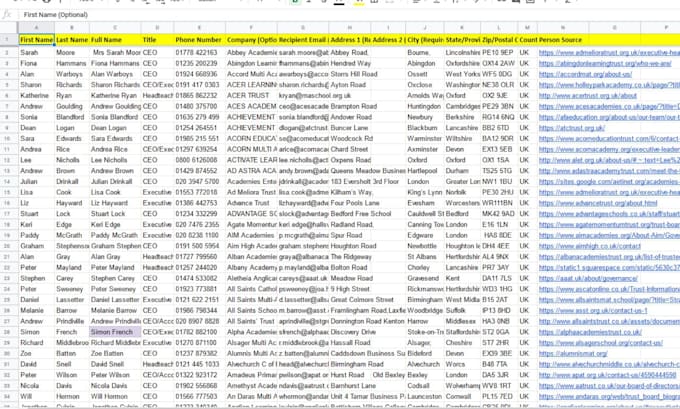
Task: Click the formula bar showing First Name (Optional)
Action: click(x=349, y=15)
